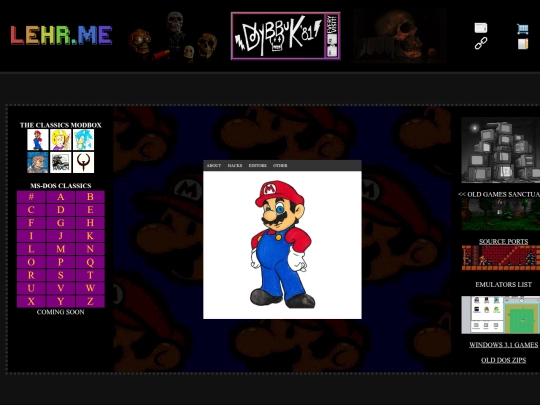Screen dimensions: 540x405
Task: Open the HACKS menu item
Action: coord(235,166)
